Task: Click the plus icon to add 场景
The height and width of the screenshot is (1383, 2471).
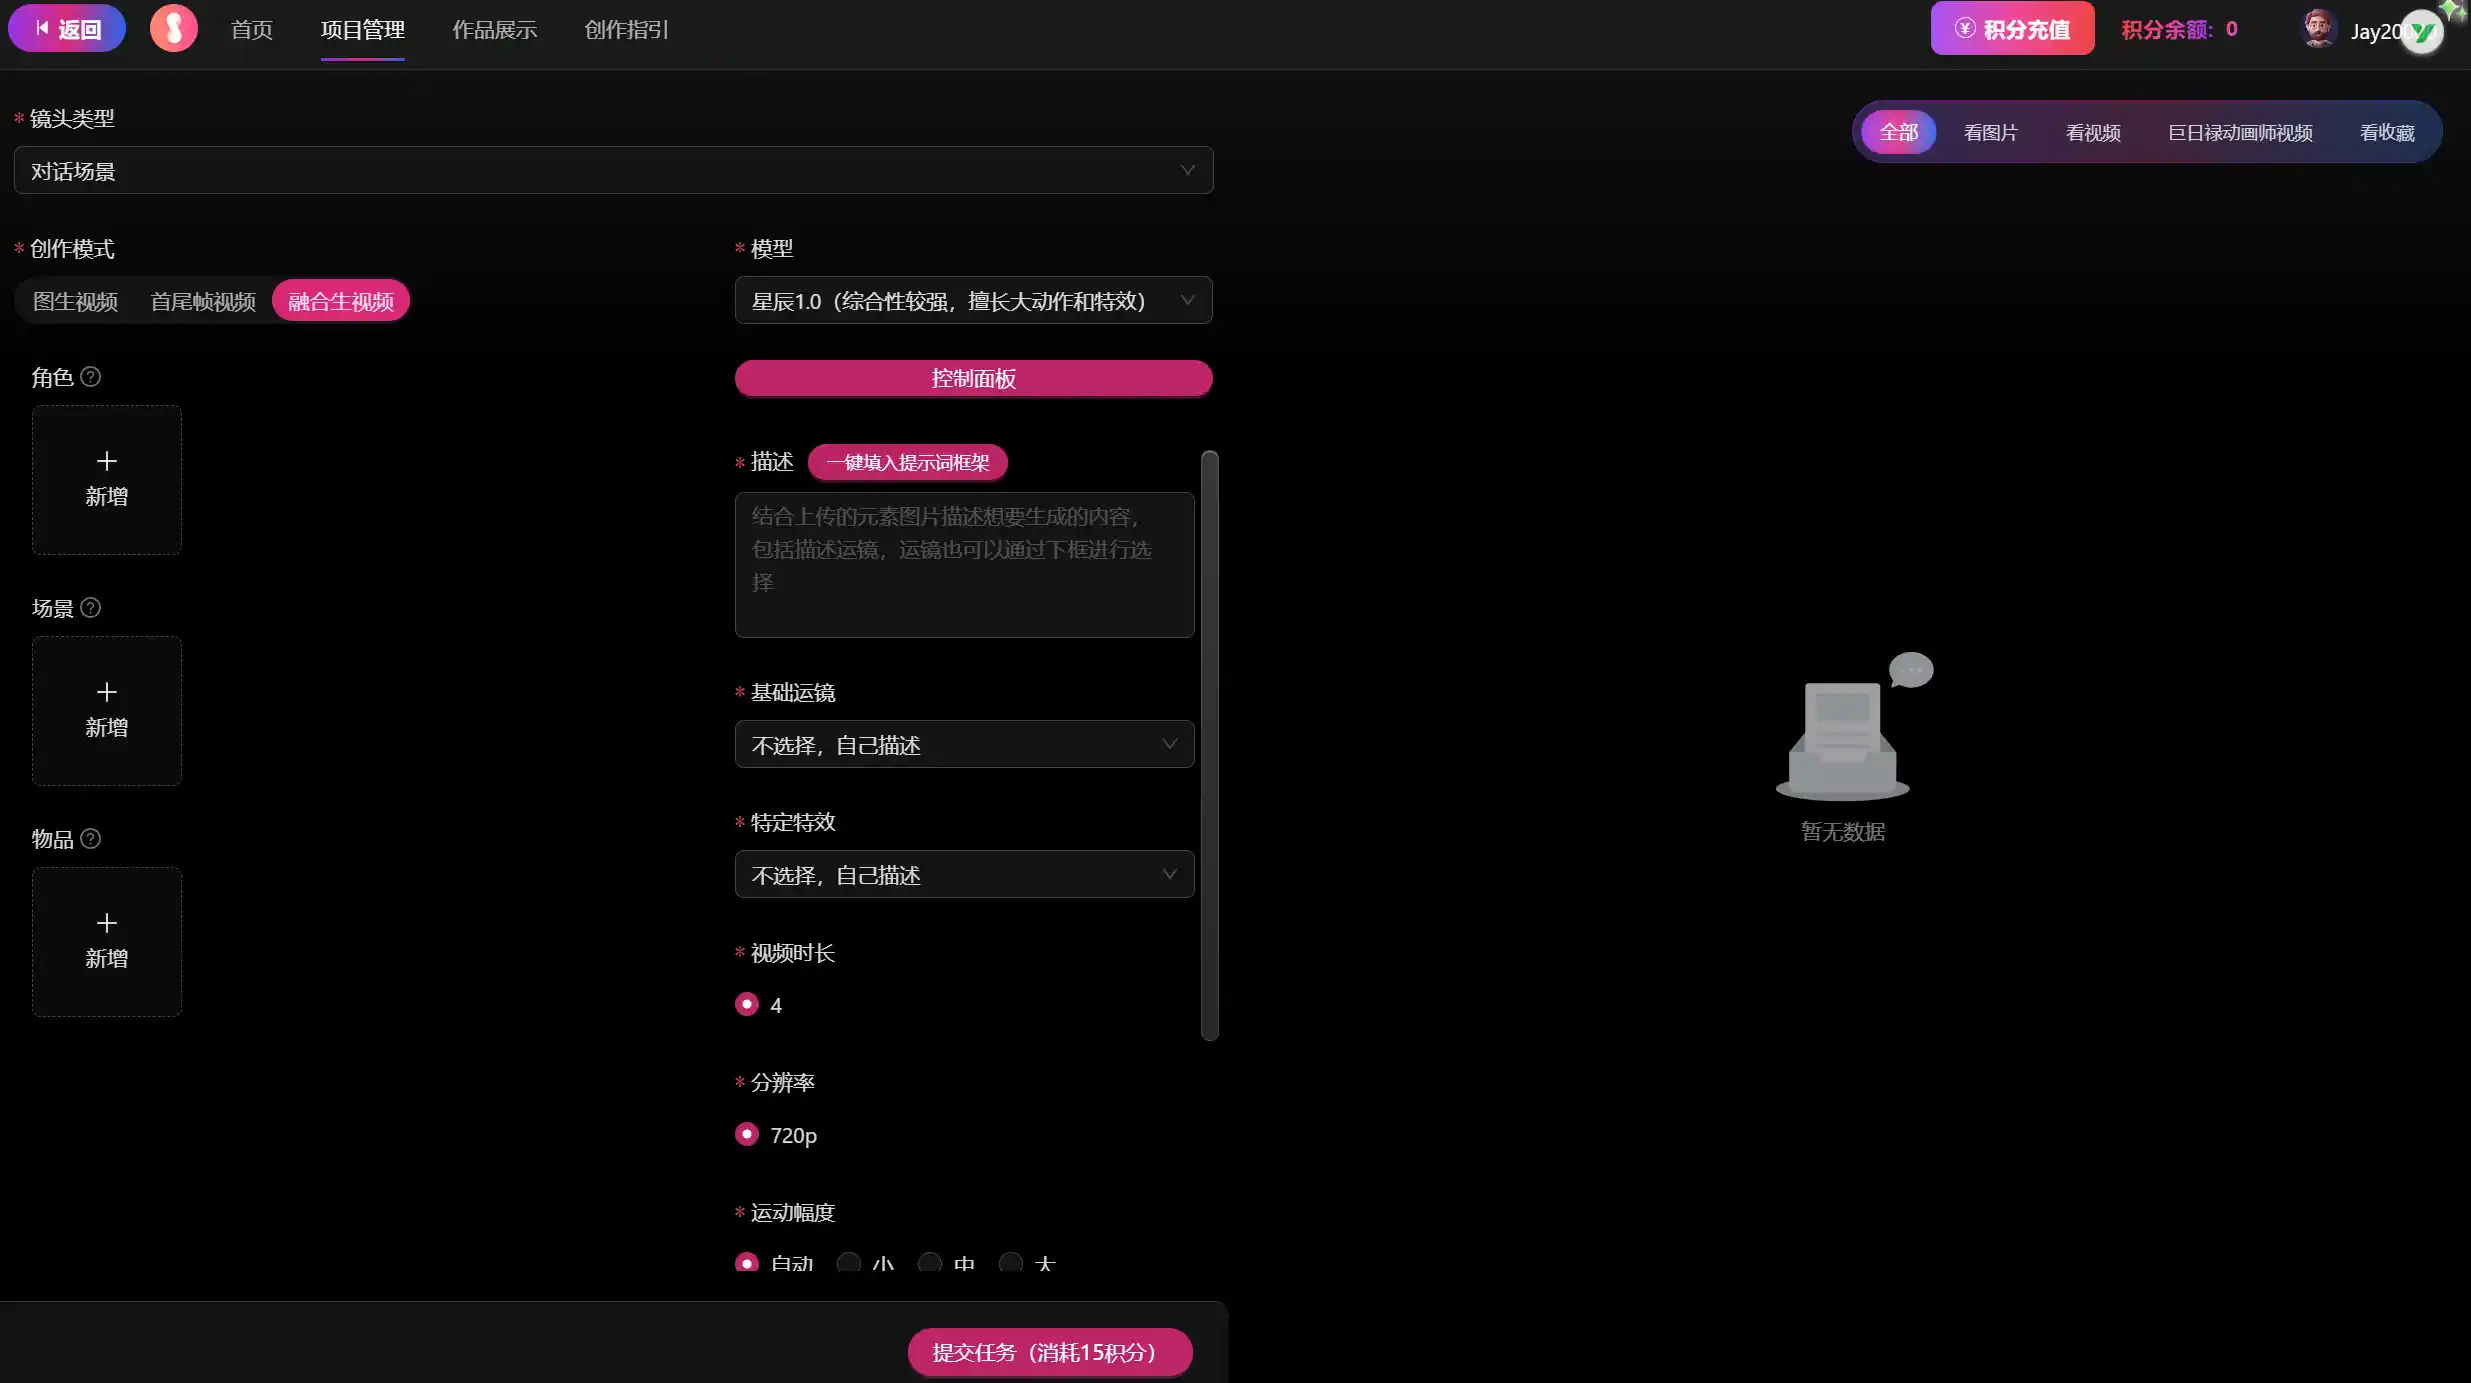Action: 107,693
